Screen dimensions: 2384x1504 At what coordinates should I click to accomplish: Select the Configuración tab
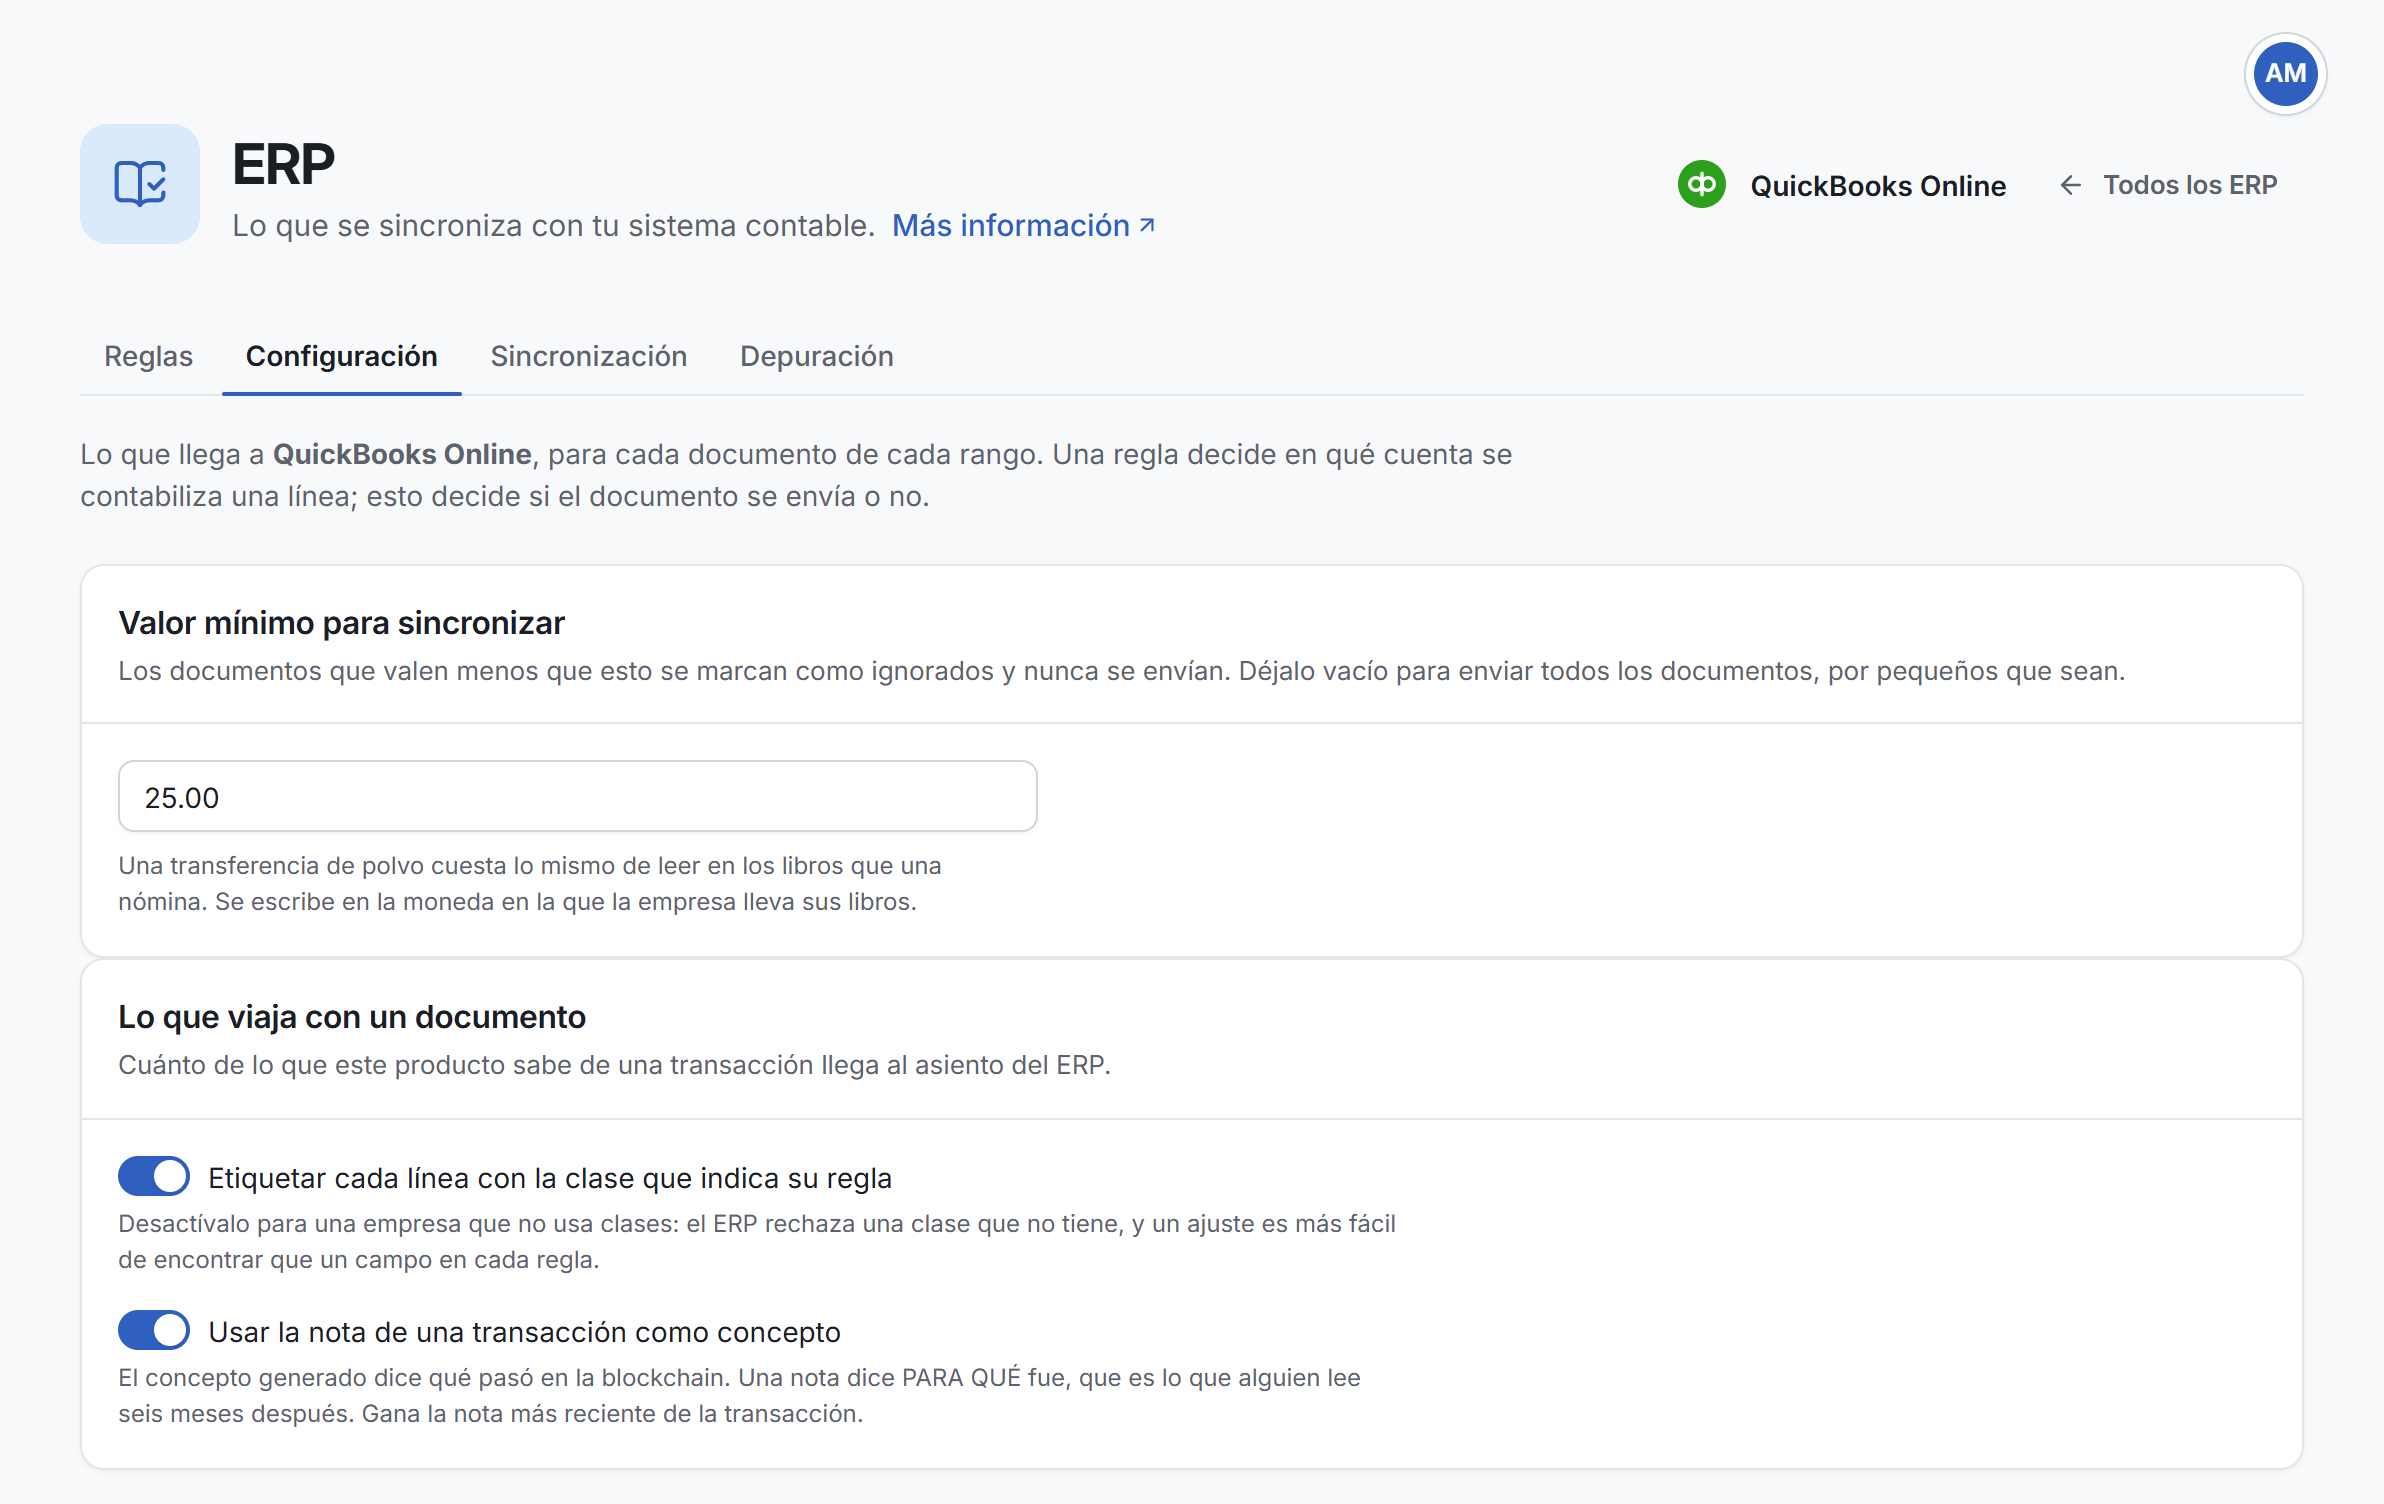click(x=342, y=357)
